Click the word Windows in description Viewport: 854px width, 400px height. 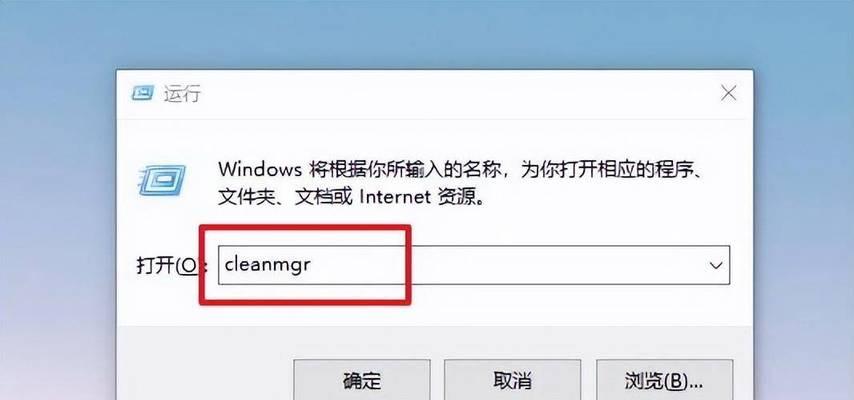[260, 169]
